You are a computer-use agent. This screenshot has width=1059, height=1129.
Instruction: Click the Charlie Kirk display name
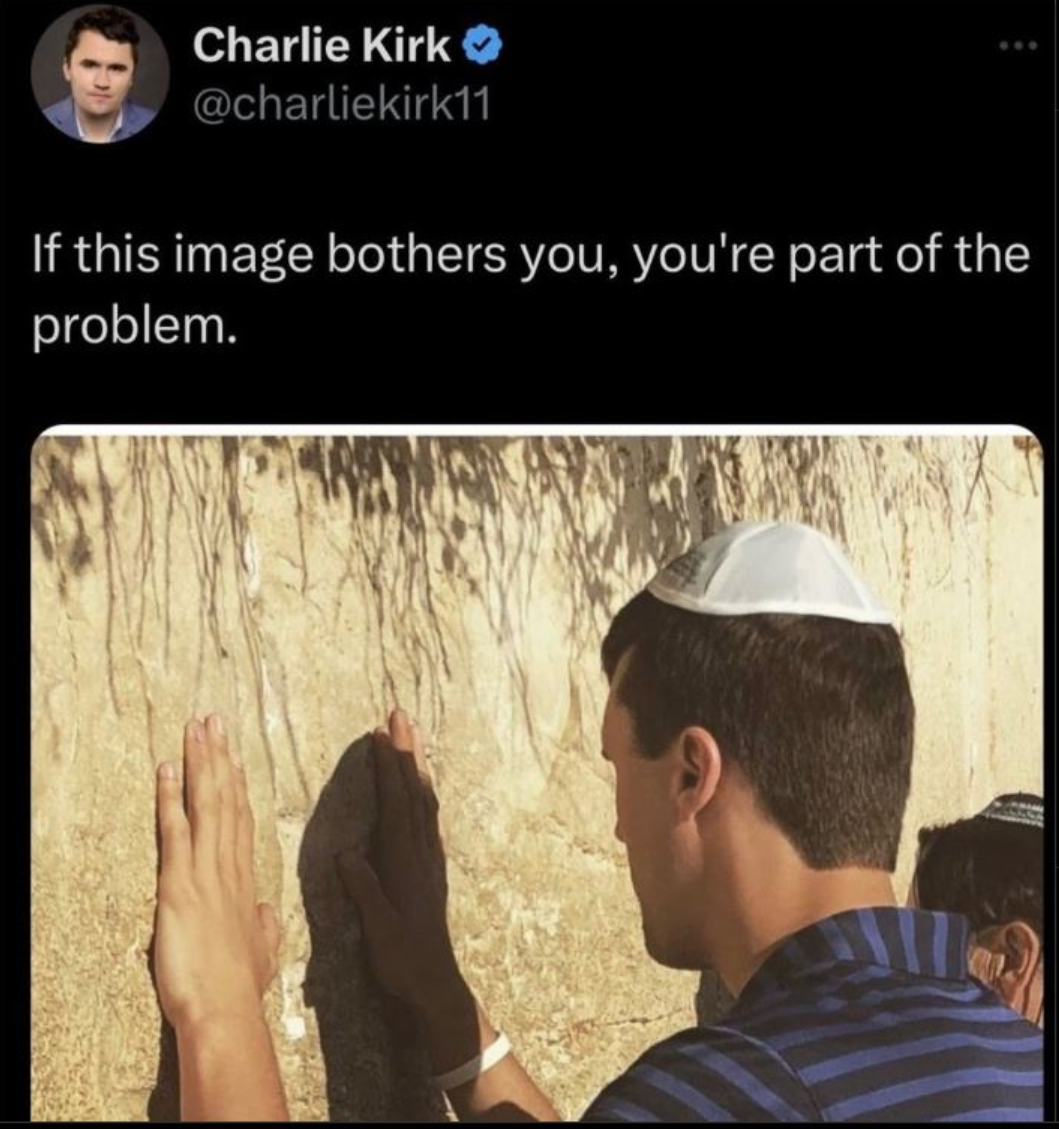320,46
